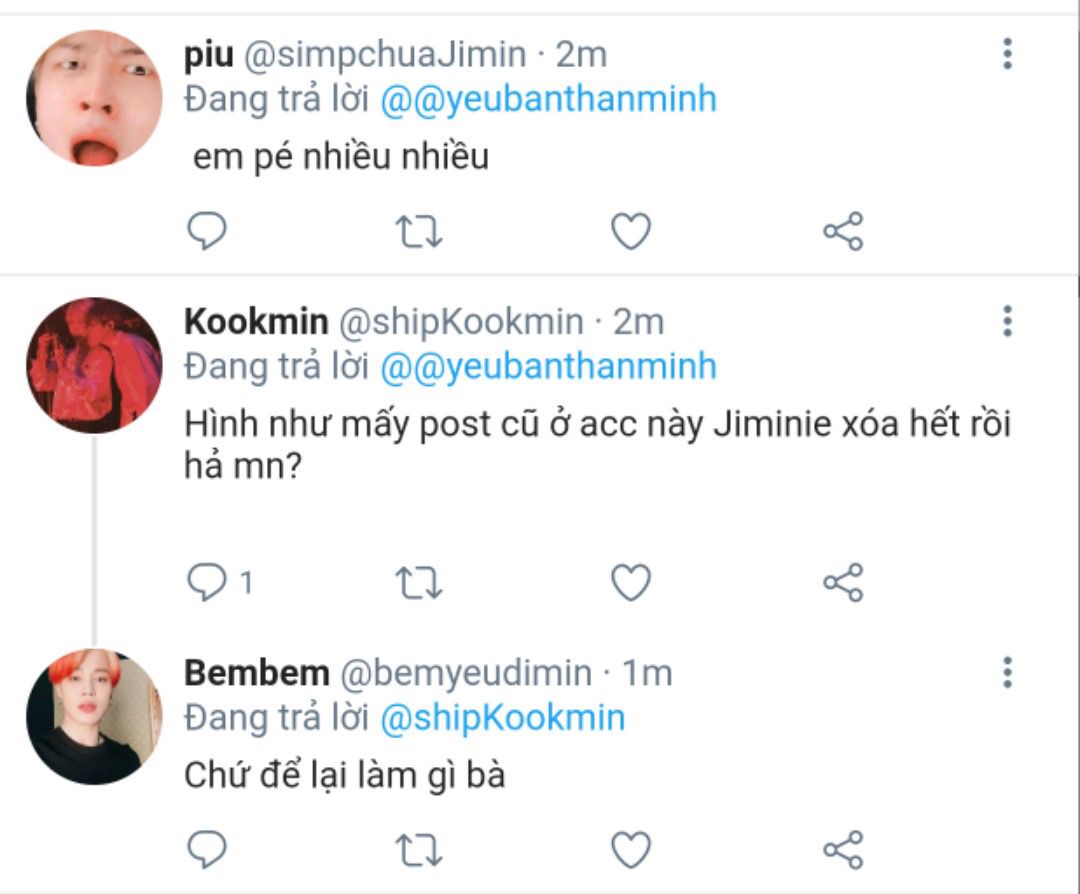1080x894 pixels.
Task: Open more options for Kookmin's tweet
Action: click(1007, 321)
